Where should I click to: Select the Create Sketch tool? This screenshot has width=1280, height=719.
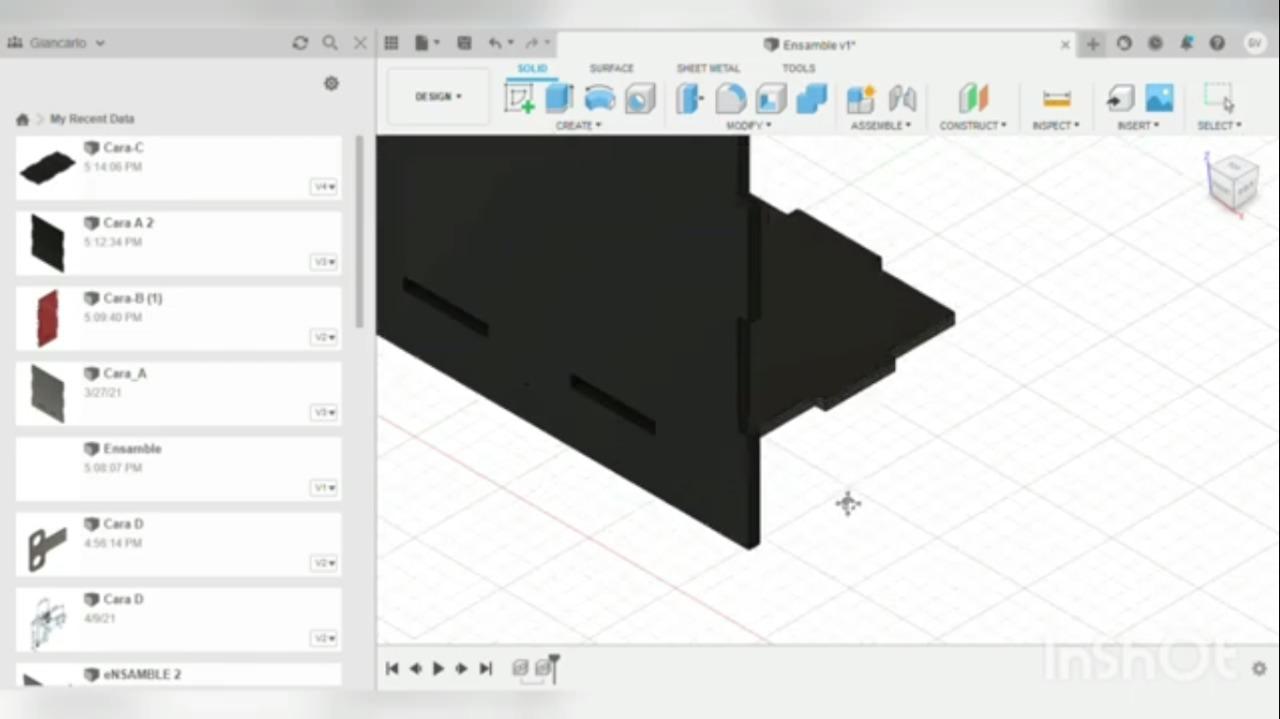(x=519, y=98)
